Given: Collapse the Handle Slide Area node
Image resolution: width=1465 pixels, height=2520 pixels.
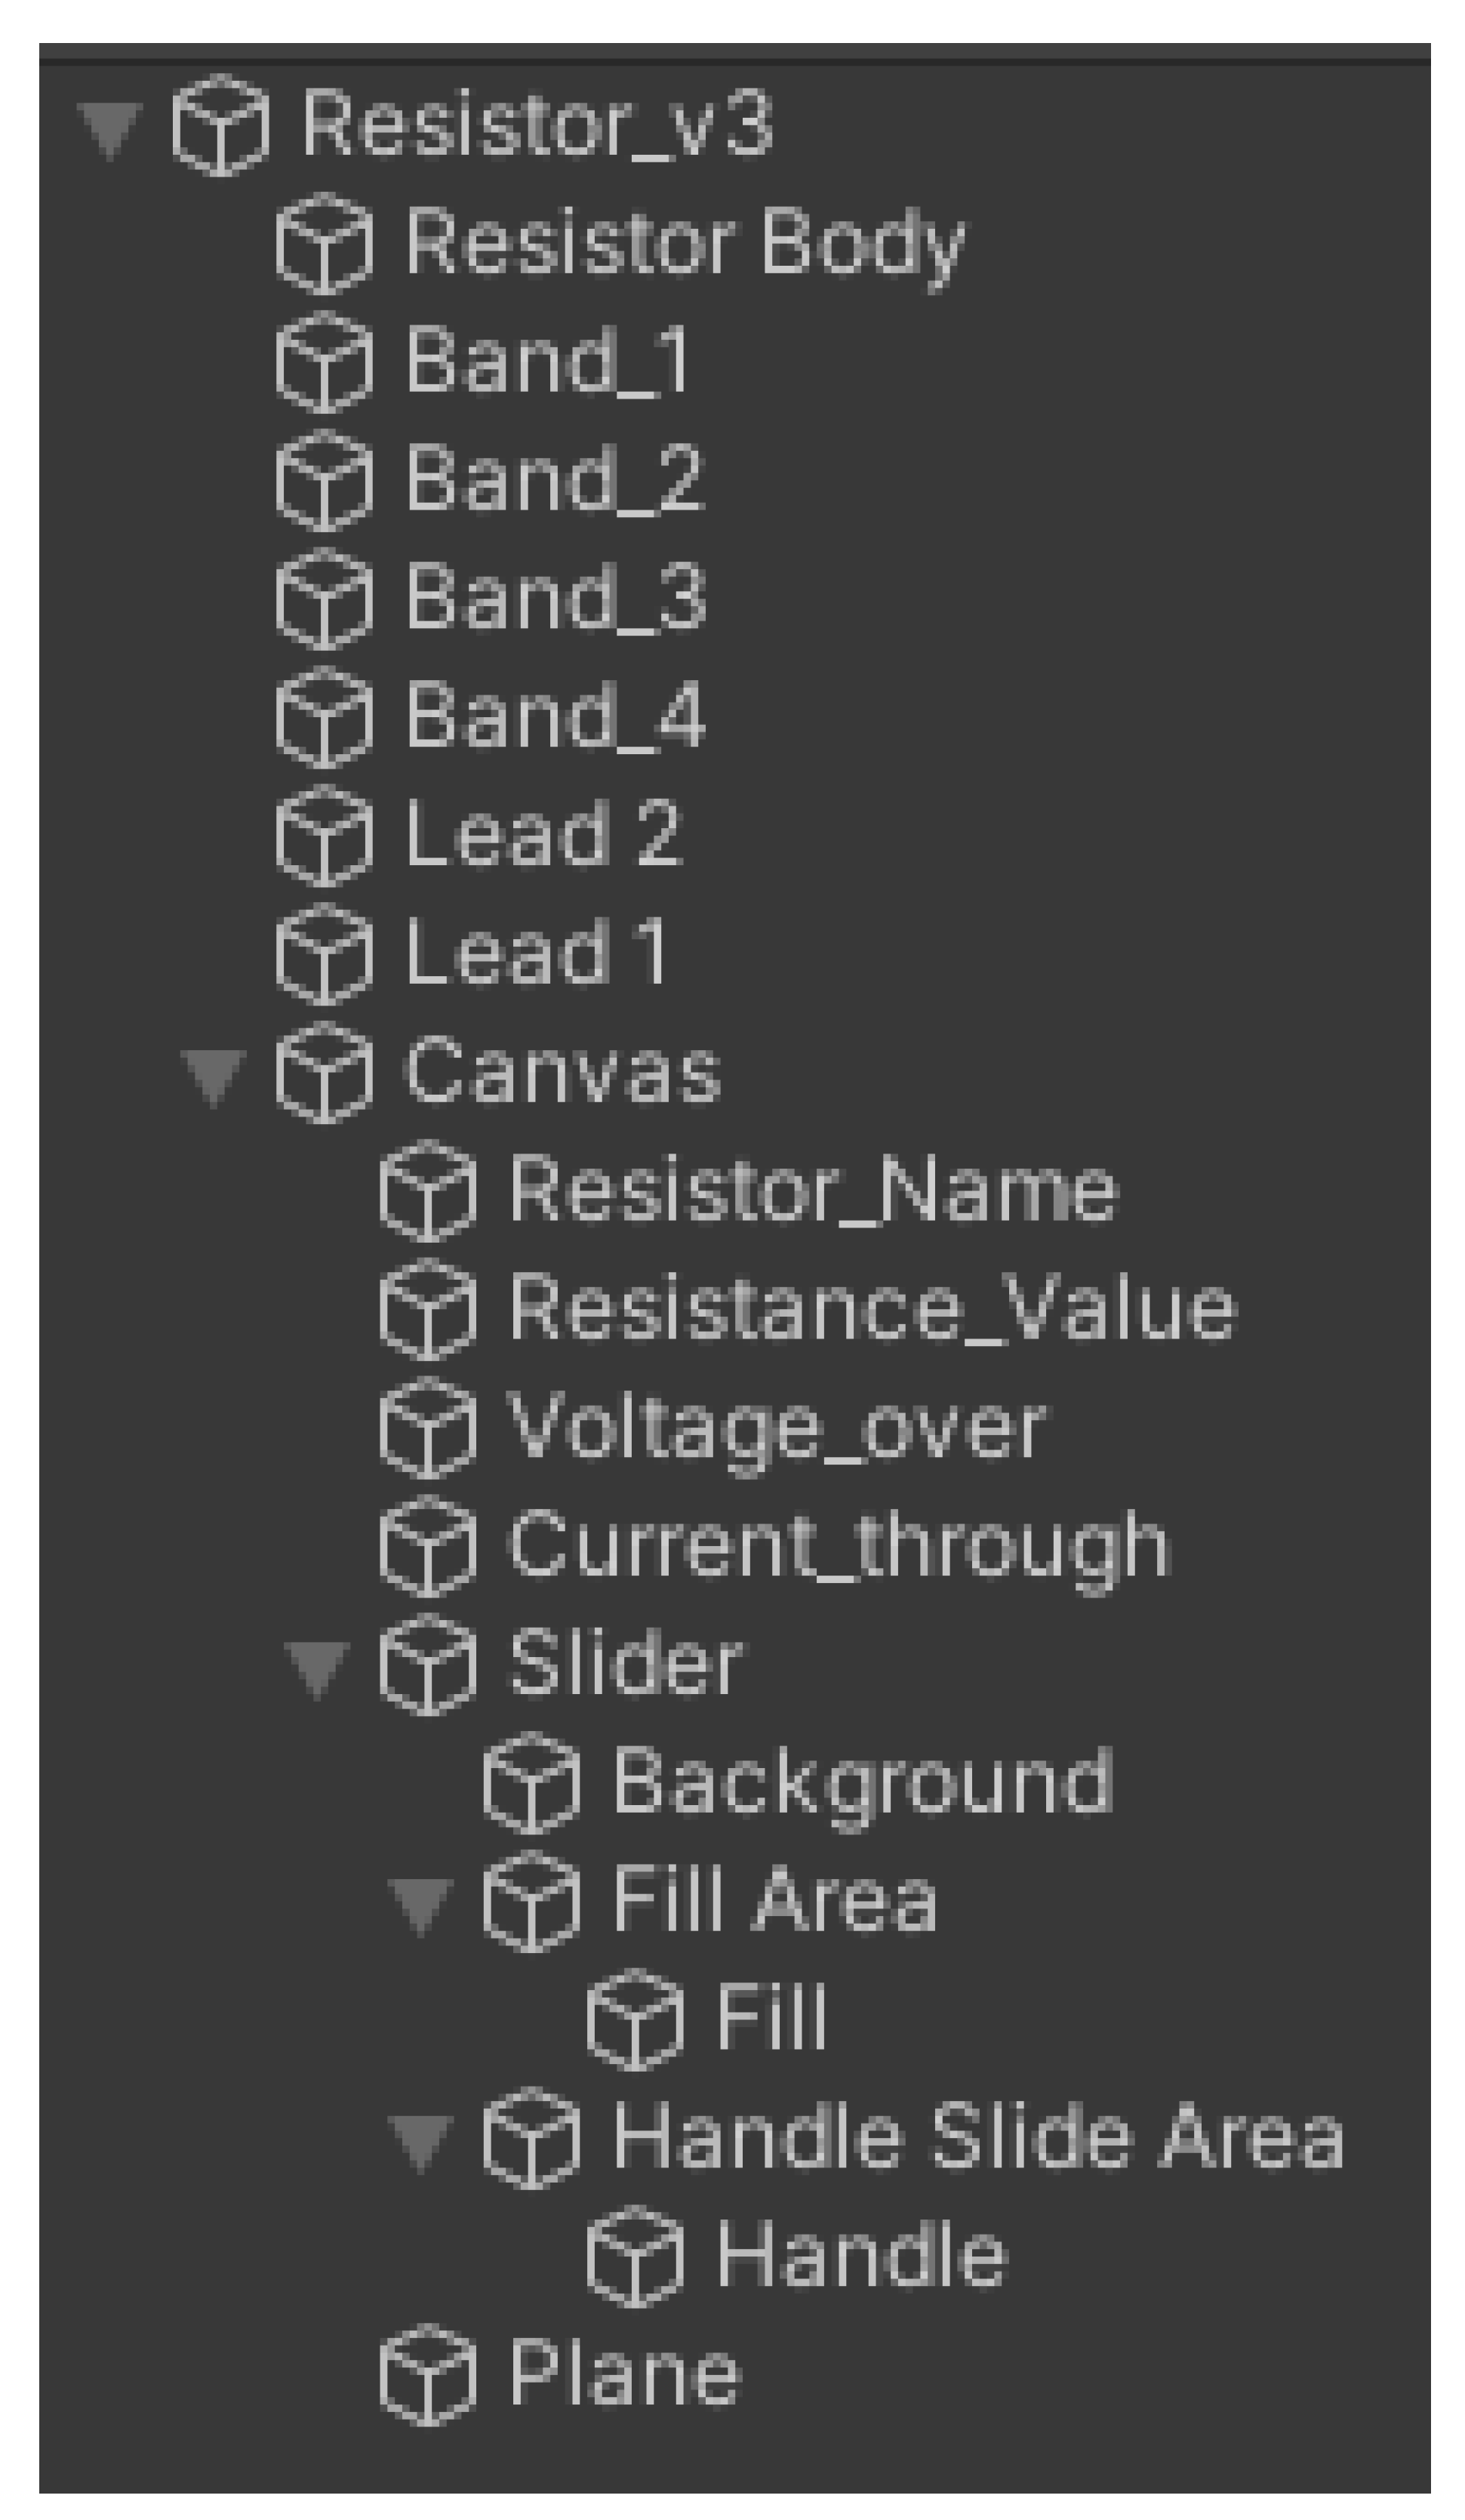Looking at the screenshot, I should (x=421, y=2140).
